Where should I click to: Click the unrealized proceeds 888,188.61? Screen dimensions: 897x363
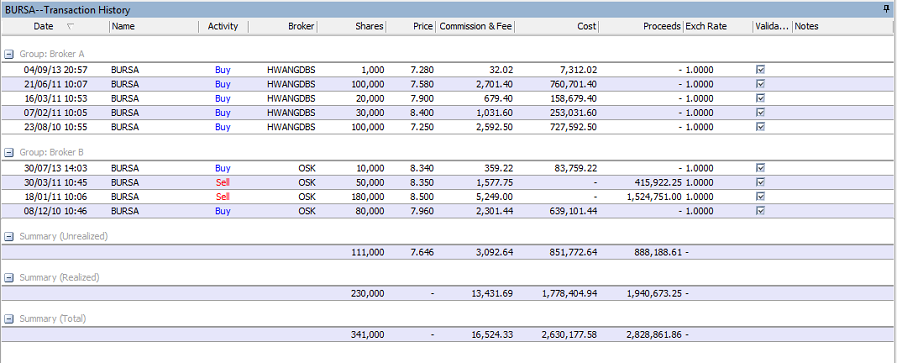pos(658,252)
